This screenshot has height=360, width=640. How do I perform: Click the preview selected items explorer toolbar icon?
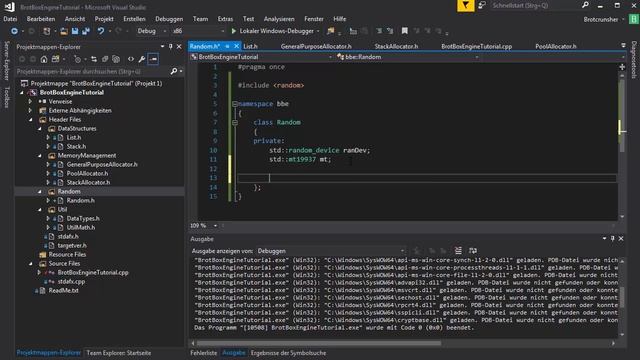[153, 59]
